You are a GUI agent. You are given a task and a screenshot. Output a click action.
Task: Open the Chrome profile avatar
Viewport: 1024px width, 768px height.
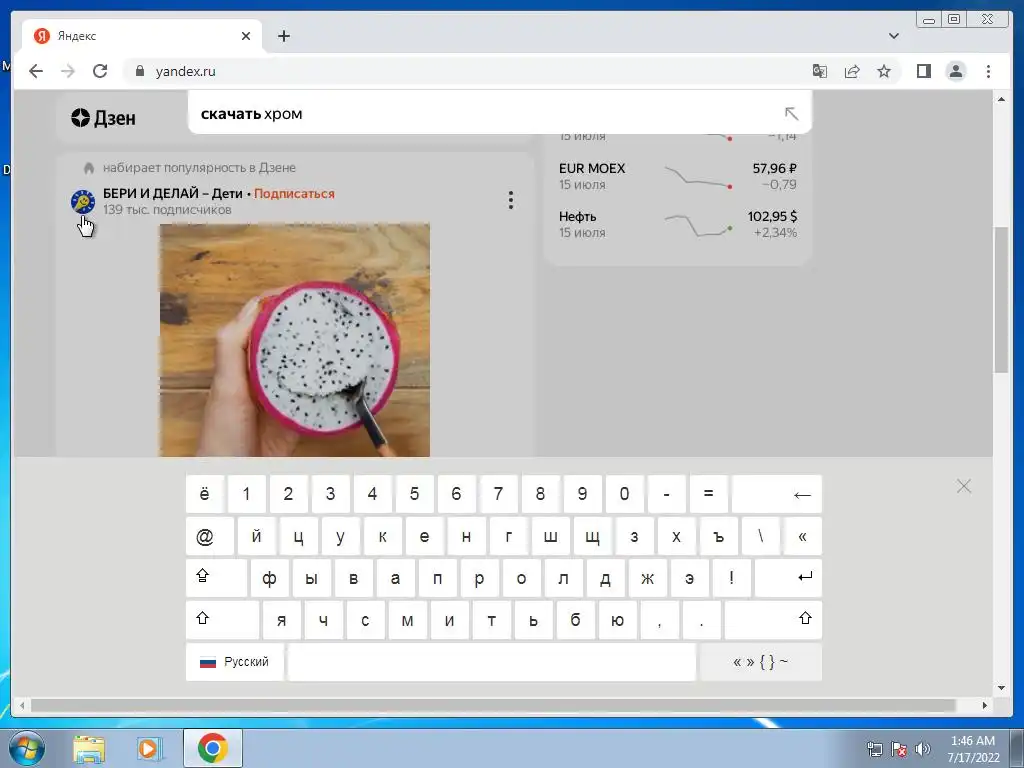pyautogui.click(x=955, y=71)
